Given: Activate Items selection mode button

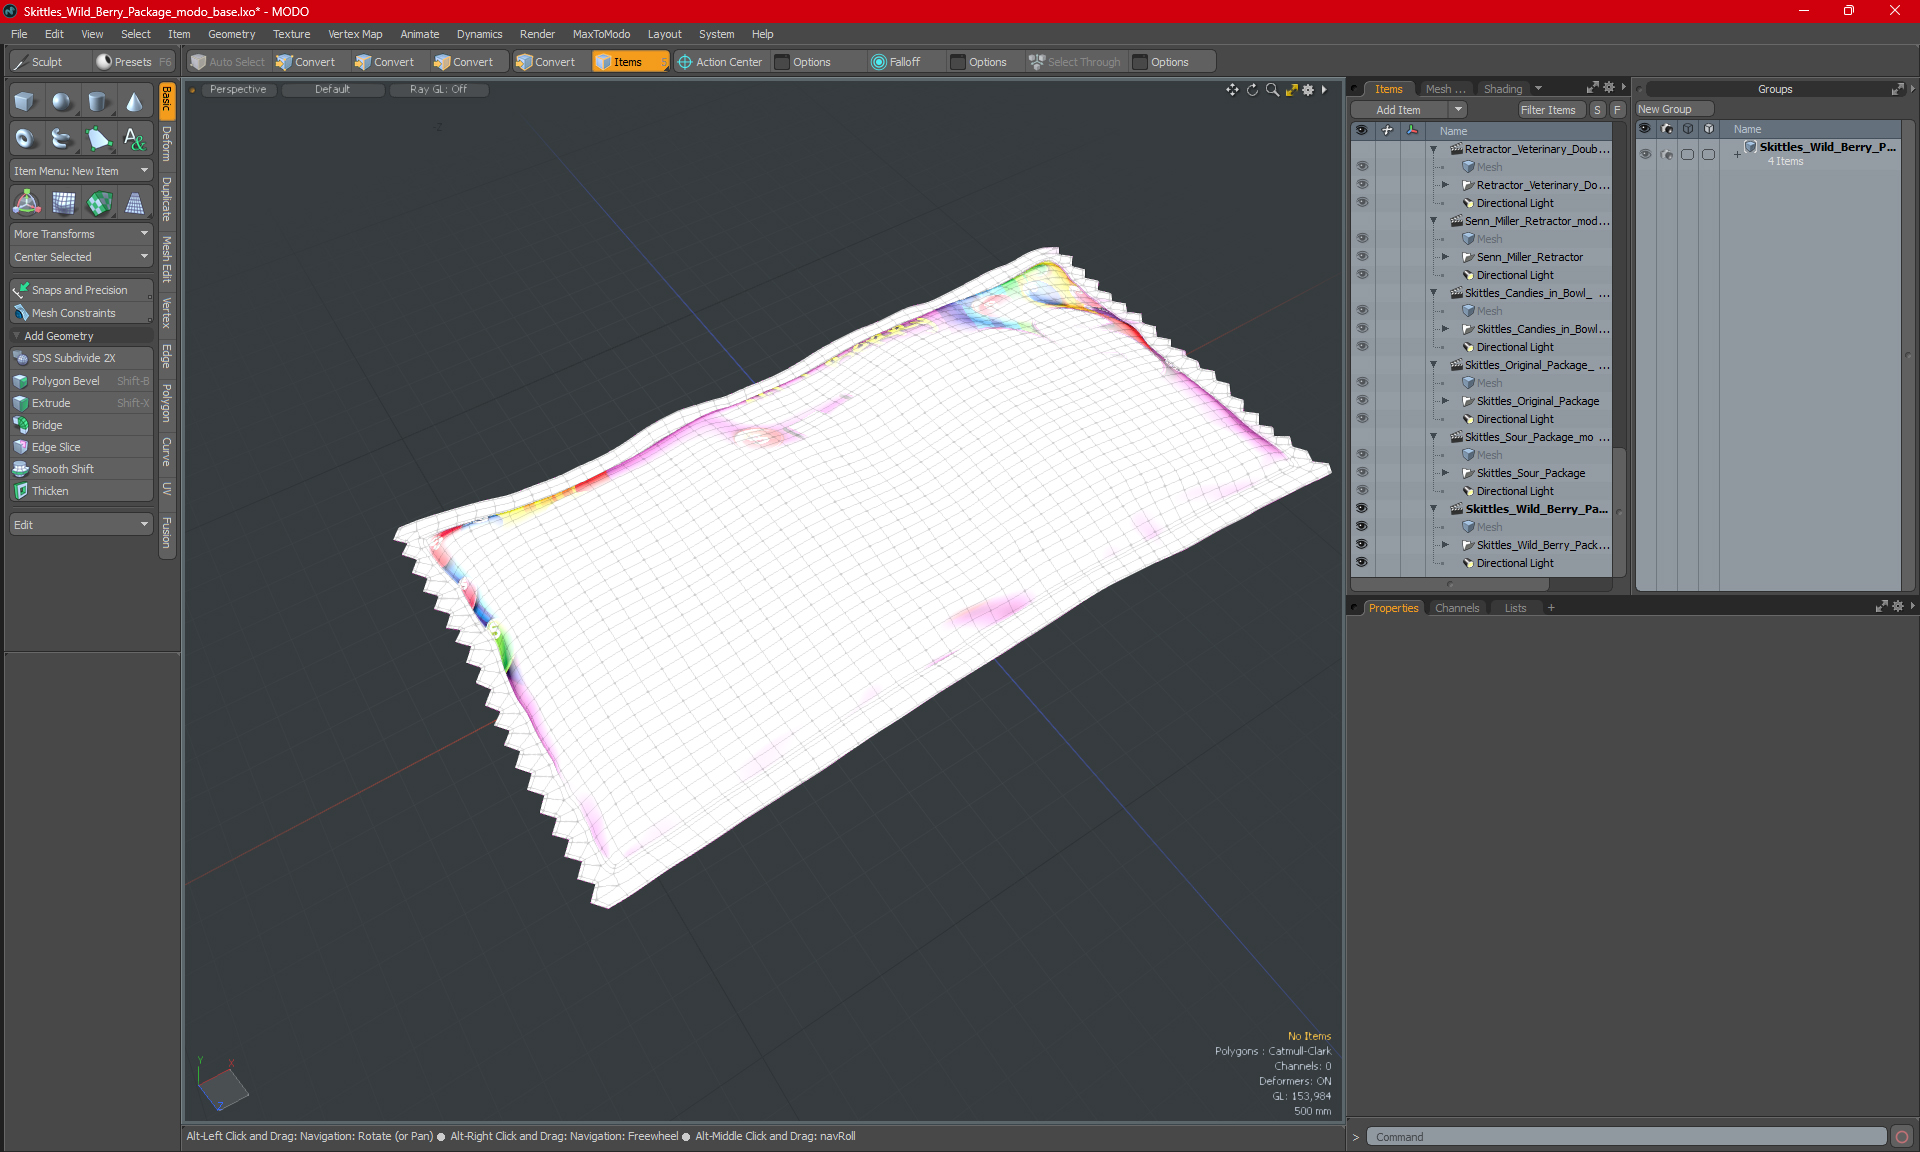Looking at the screenshot, I should click(630, 62).
